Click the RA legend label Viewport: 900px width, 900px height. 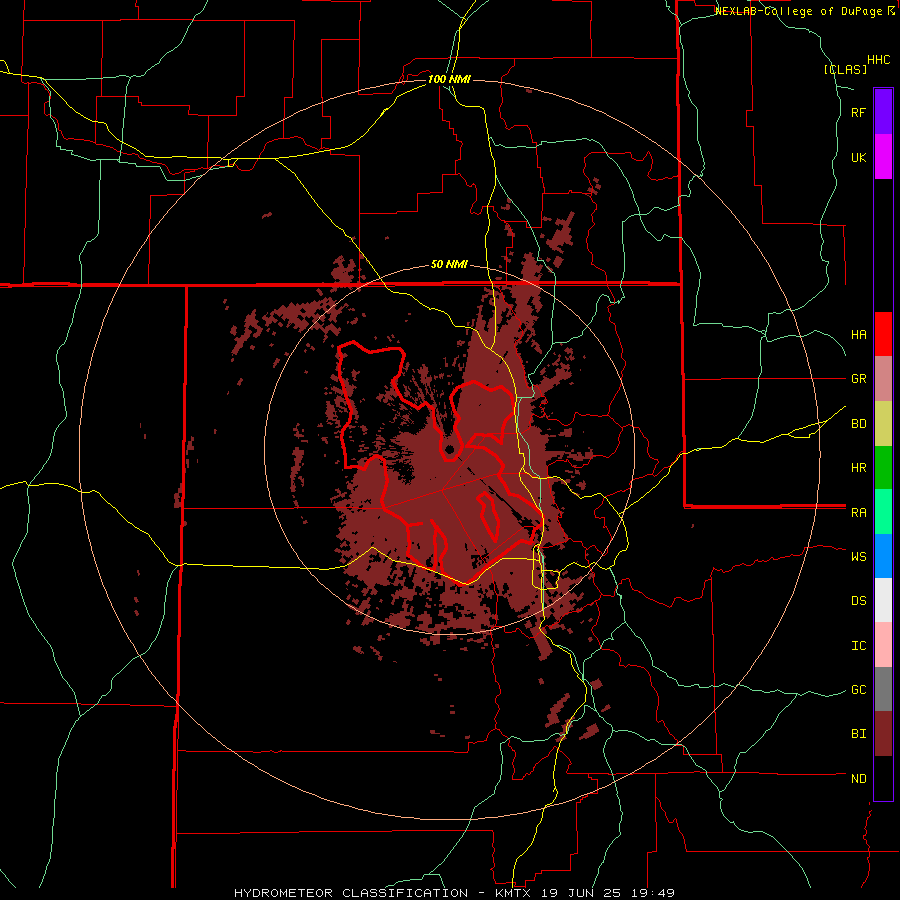(x=858, y=513)
